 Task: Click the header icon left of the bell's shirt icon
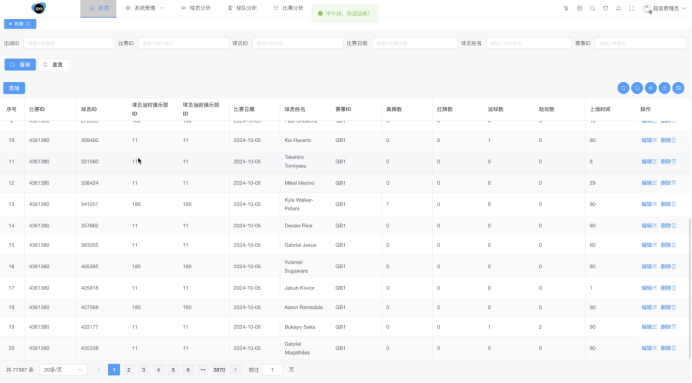(x=592, y=8)
